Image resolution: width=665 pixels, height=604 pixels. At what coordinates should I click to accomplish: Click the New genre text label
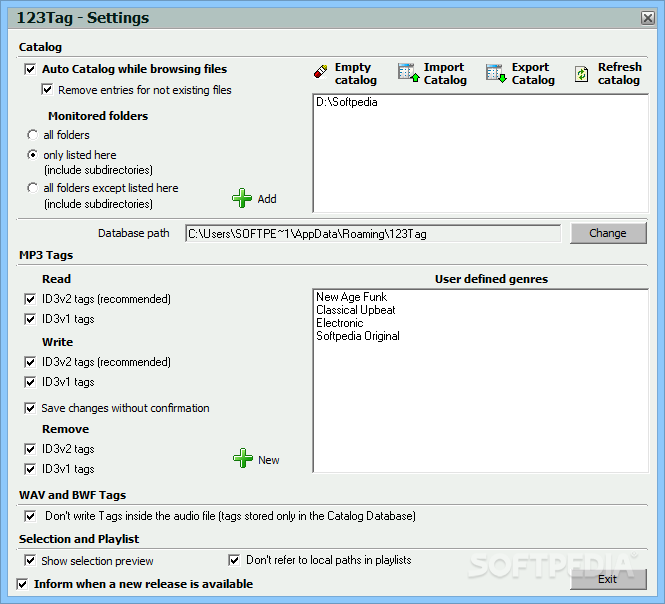pyautogui.click(x=268, y=460)
